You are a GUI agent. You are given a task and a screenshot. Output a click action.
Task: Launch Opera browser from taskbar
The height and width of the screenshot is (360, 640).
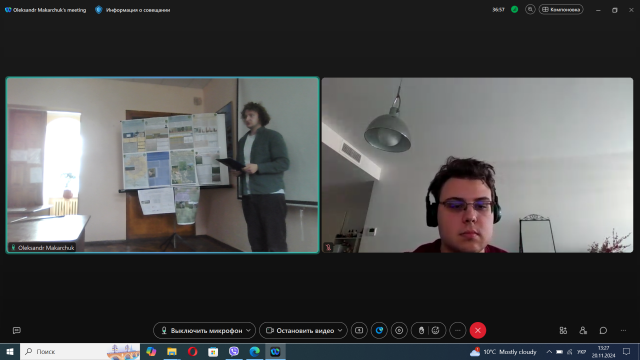pos(193,351)
